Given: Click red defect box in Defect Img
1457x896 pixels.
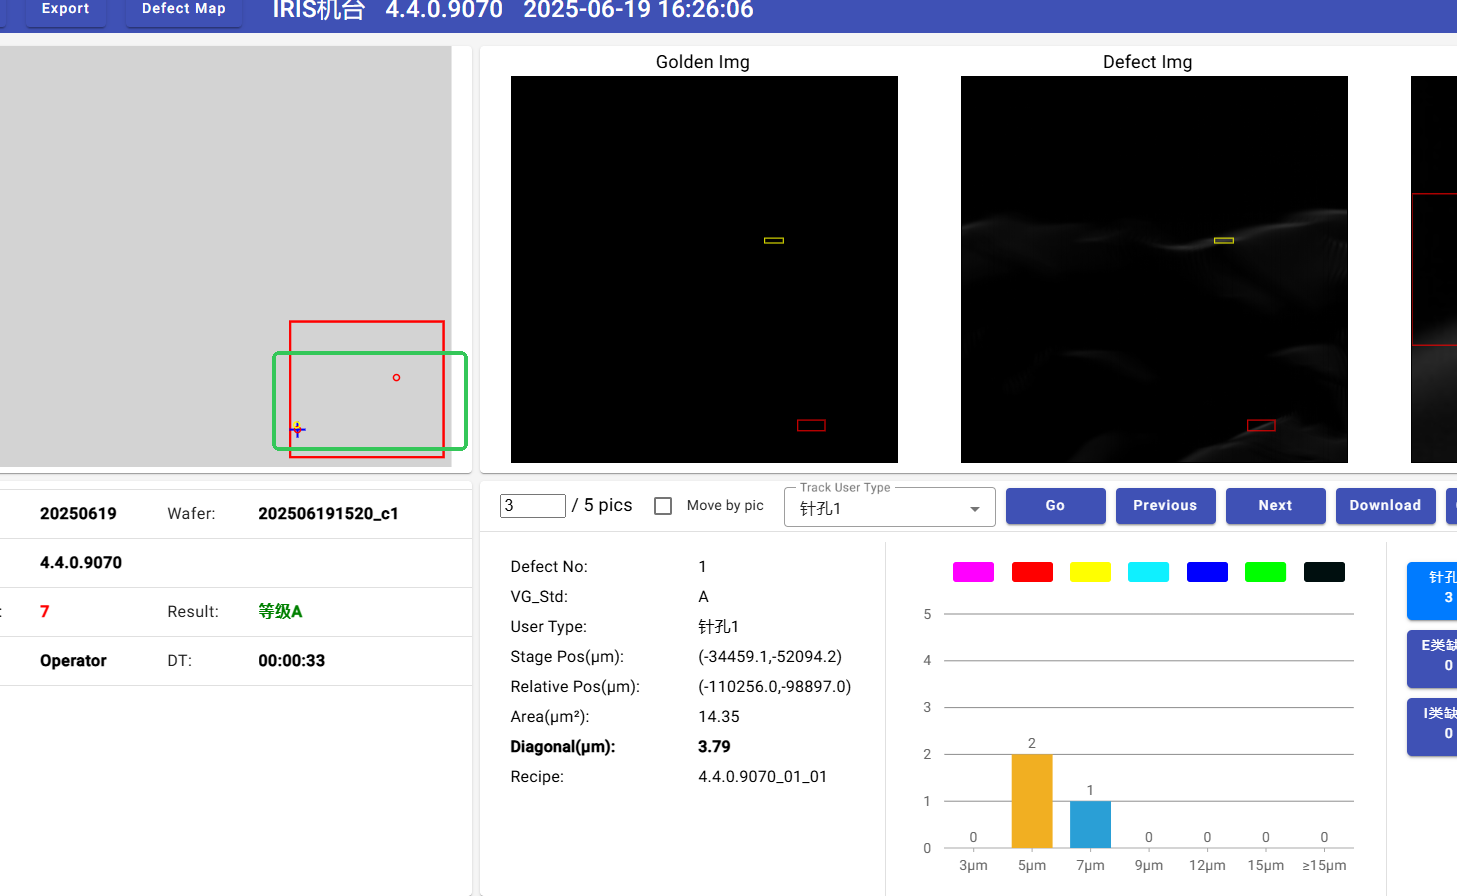Looking at the screenshot, I should pos(1261,425).
